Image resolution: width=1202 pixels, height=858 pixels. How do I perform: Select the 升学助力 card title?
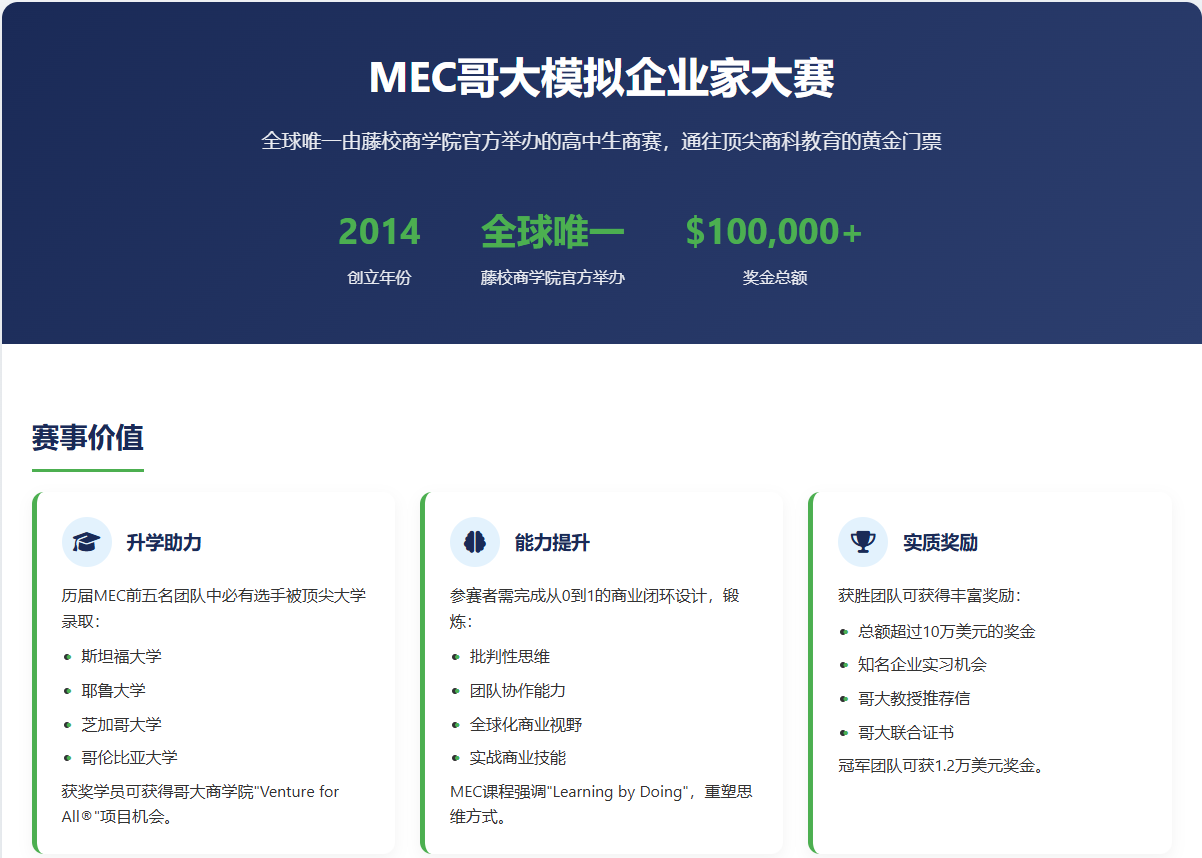[164, 543]
